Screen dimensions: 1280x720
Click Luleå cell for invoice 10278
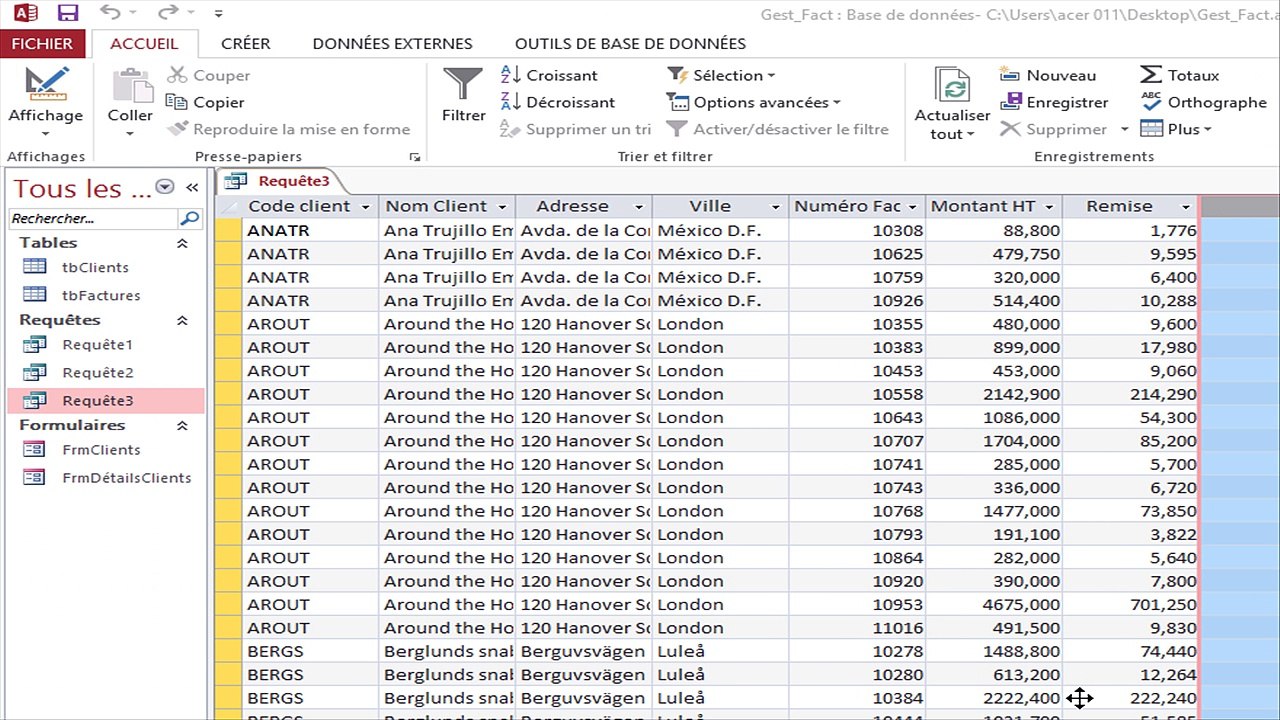pos(720,651)
